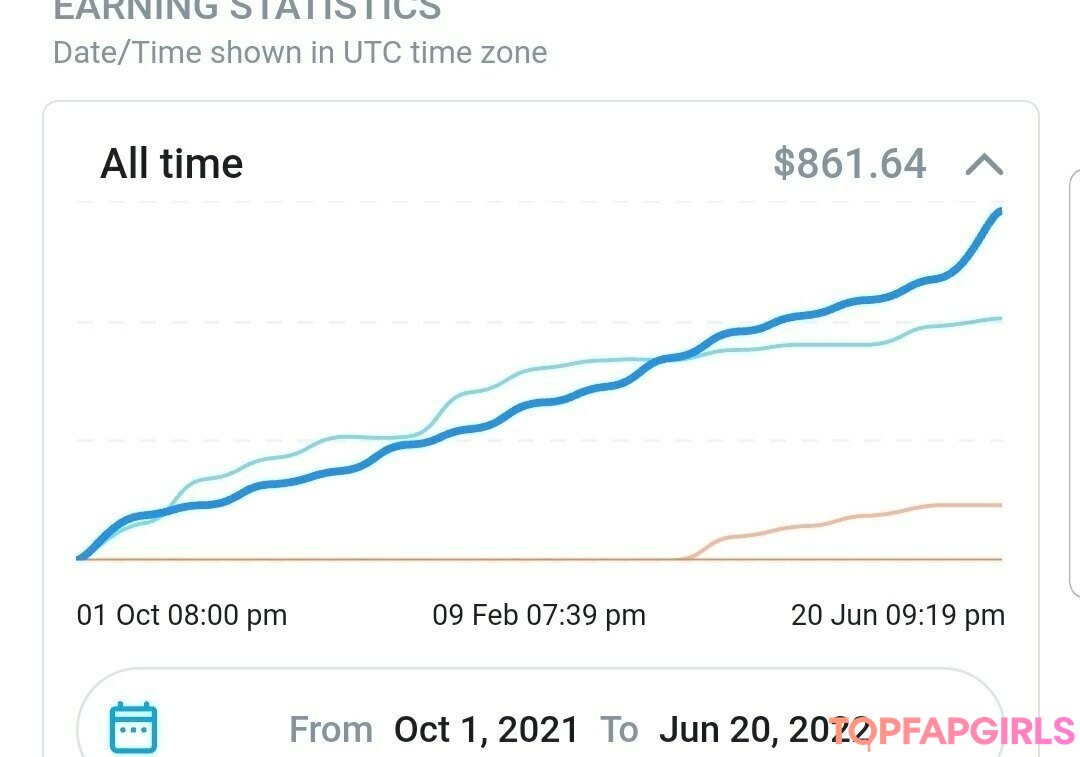Click the 09 Feb 07:39 pm axis label
The width and height of the screenshot is (1080, 757).
539,615
